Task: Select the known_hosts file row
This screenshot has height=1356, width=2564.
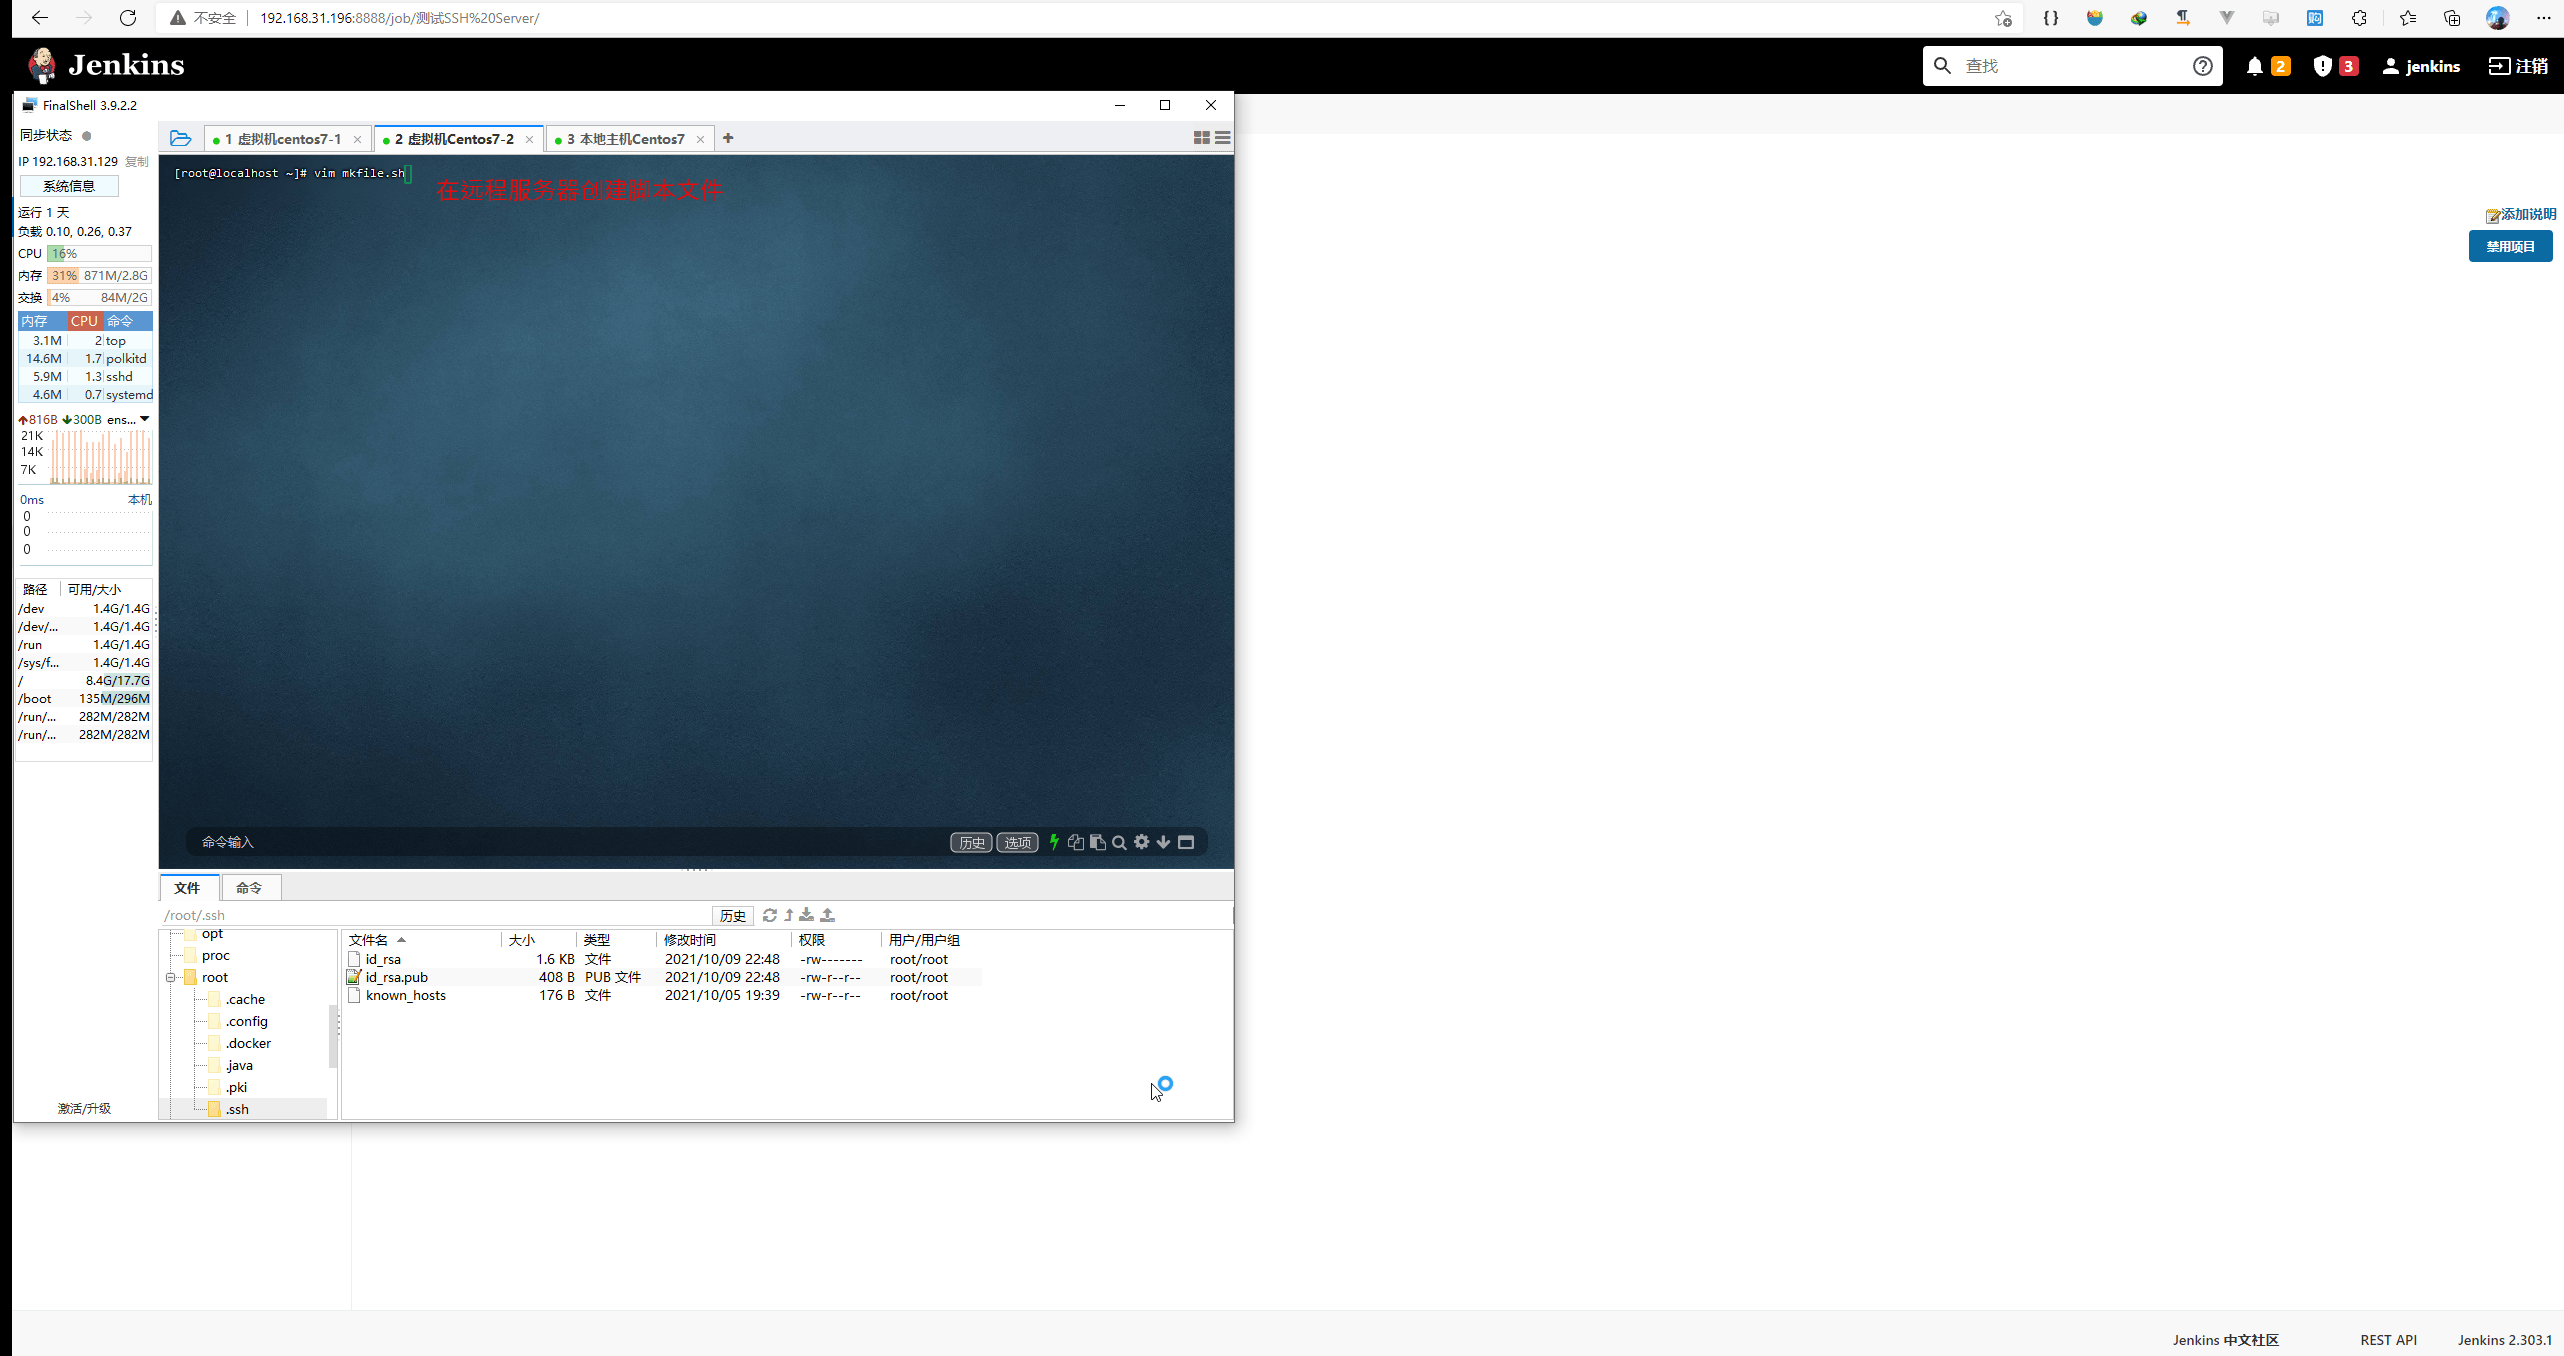Action: tap(662, 995)
